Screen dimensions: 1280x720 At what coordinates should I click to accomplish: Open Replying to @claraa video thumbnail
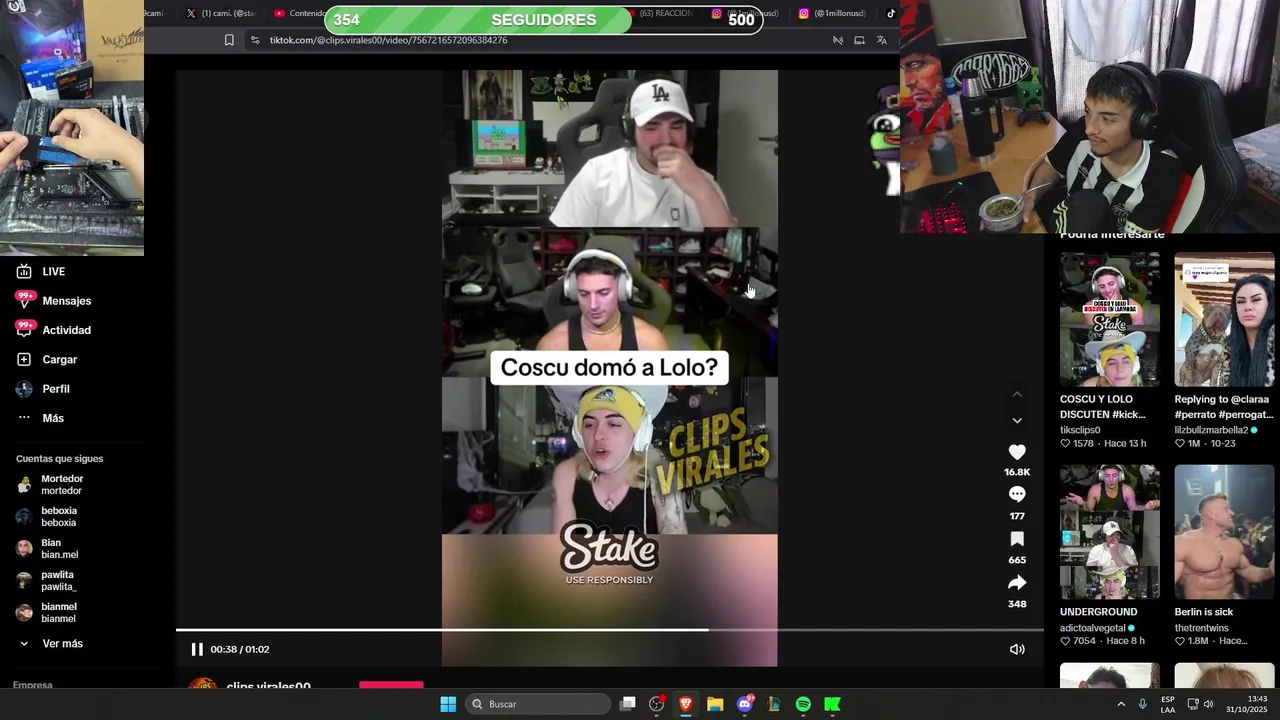click(1224, 319)
